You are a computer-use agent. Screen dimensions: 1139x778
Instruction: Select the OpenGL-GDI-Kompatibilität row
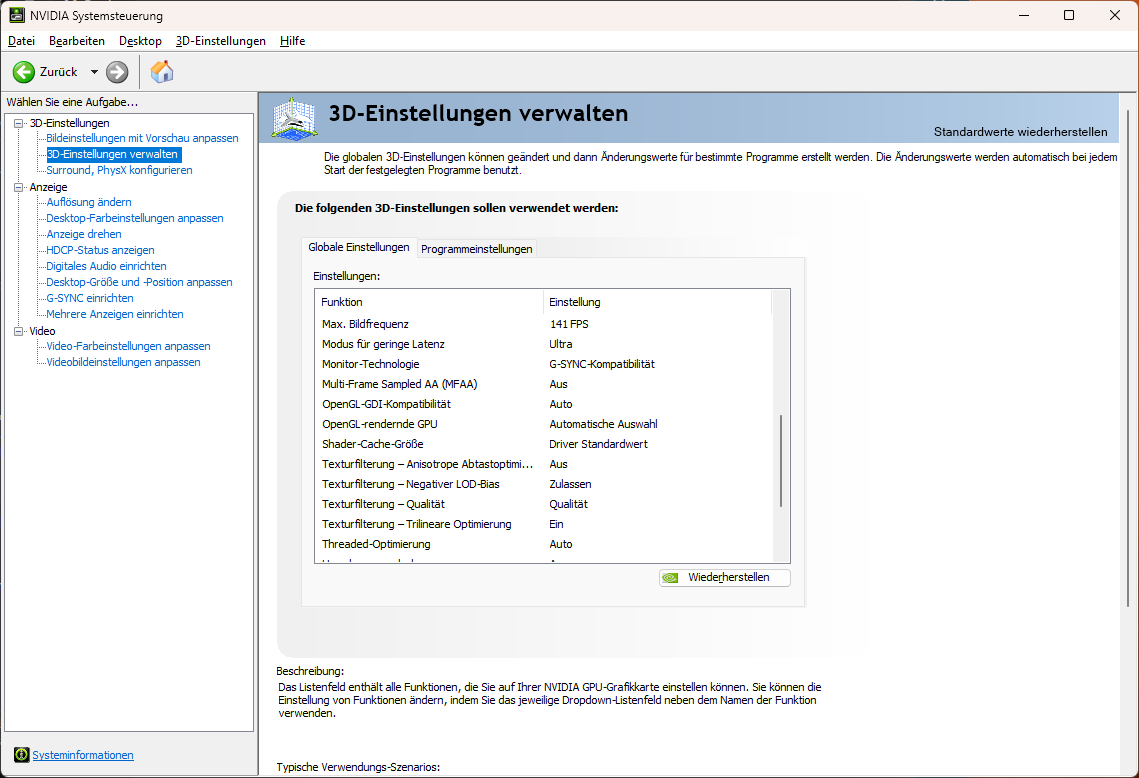(x=543, y=404)
